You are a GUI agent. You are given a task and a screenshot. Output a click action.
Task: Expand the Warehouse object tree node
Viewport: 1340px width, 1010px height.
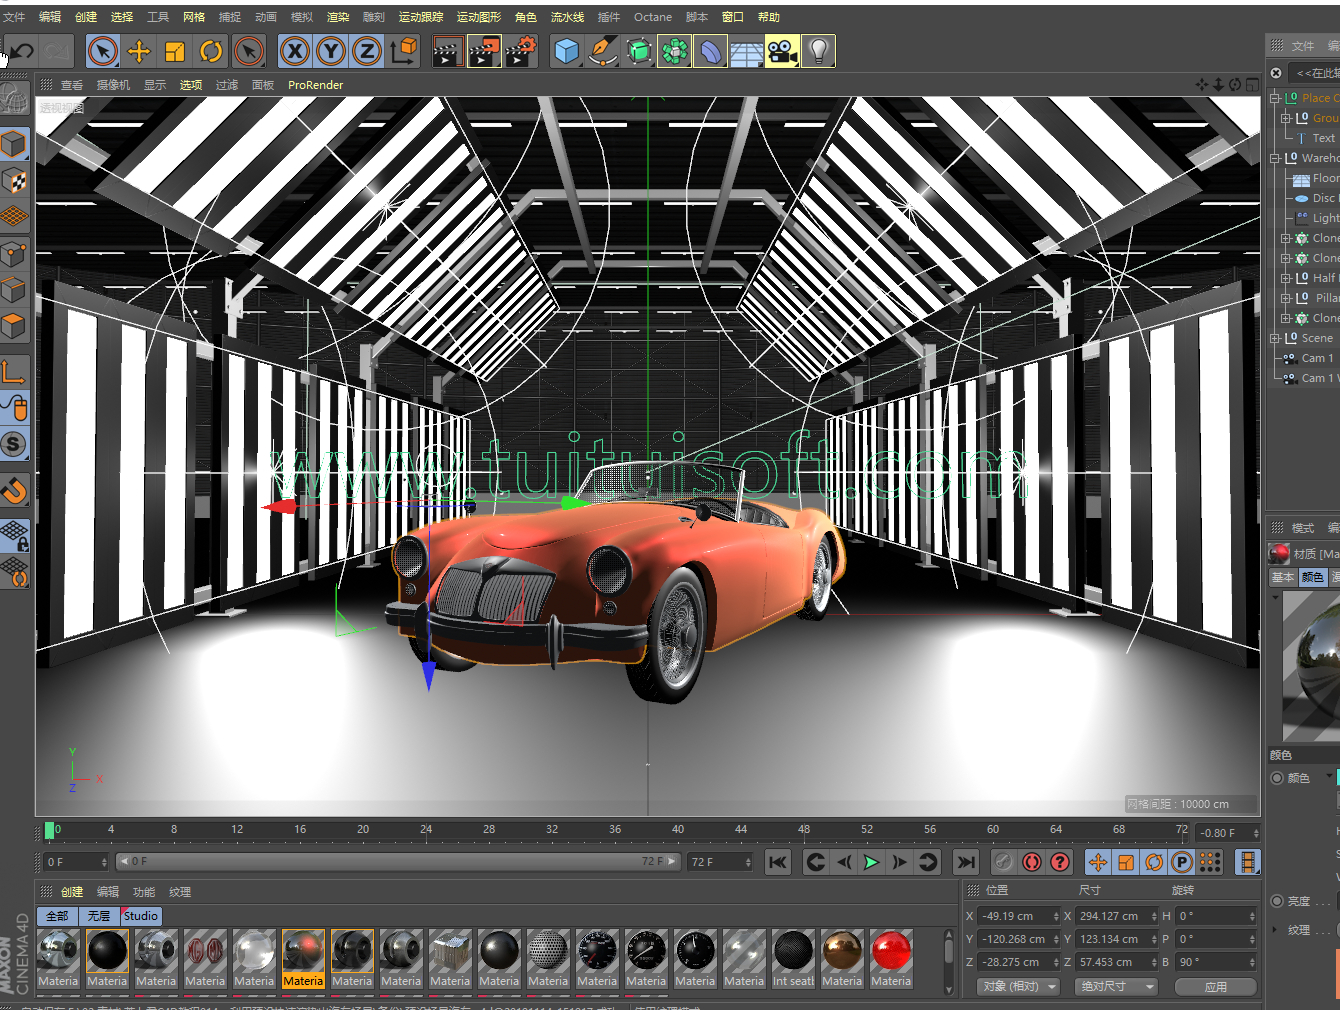tap(1275, 158)
